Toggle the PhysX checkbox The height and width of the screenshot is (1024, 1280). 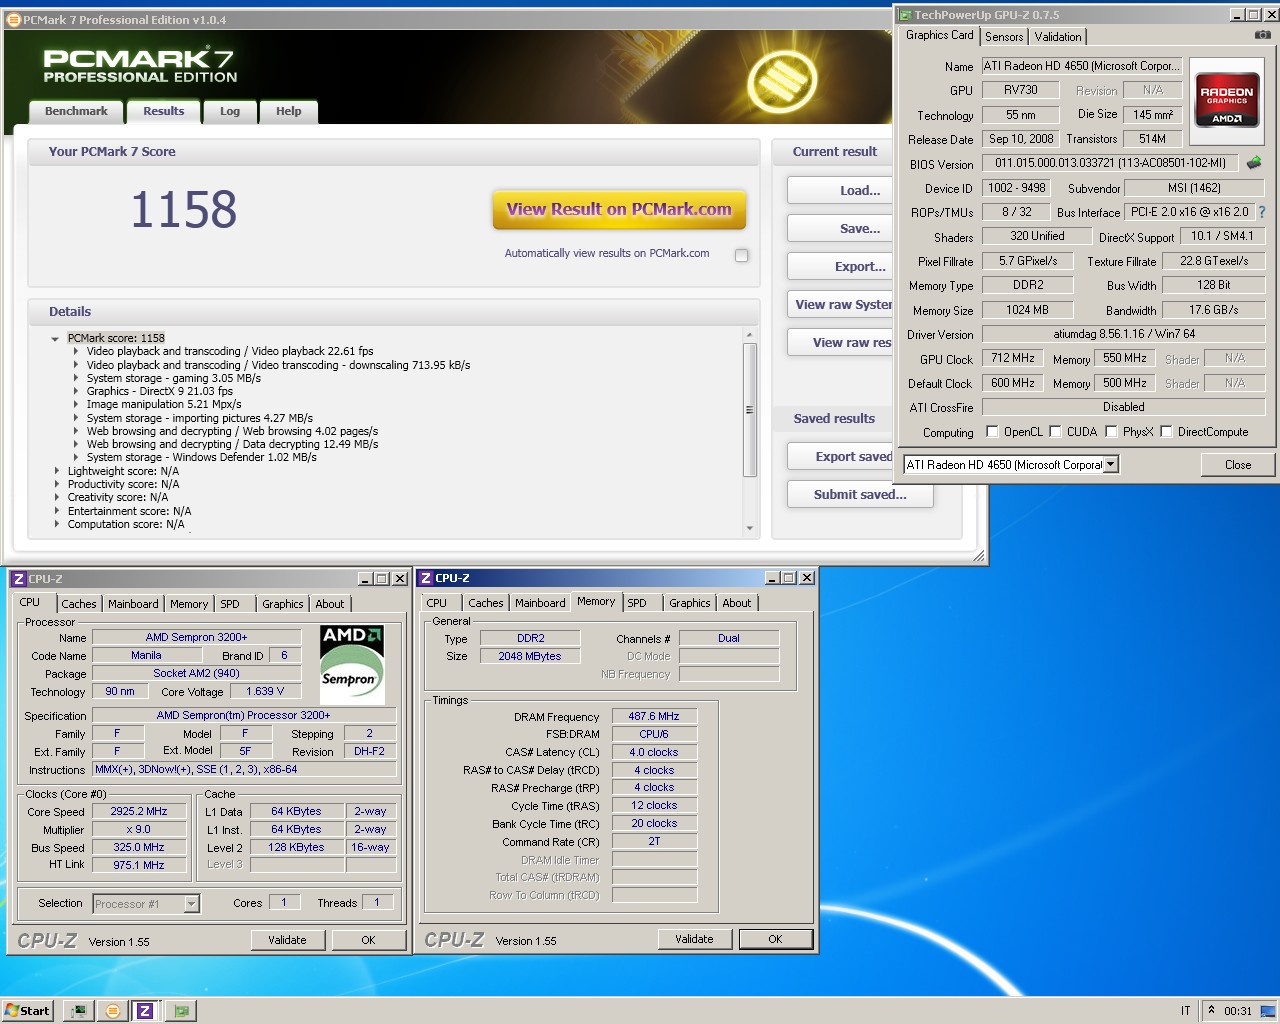click(1111, 432)
